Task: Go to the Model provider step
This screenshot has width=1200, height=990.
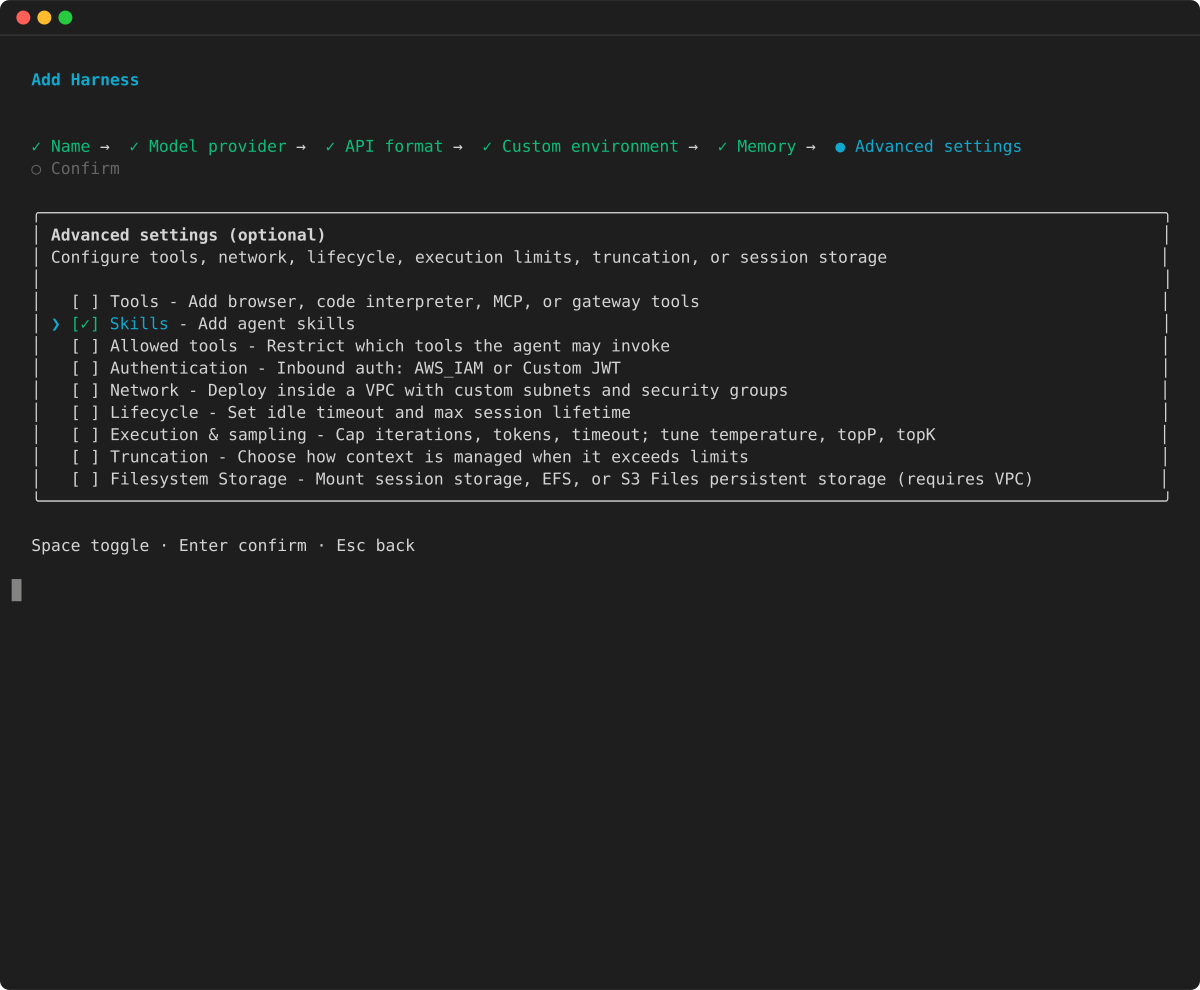Action: pos(217,146)
